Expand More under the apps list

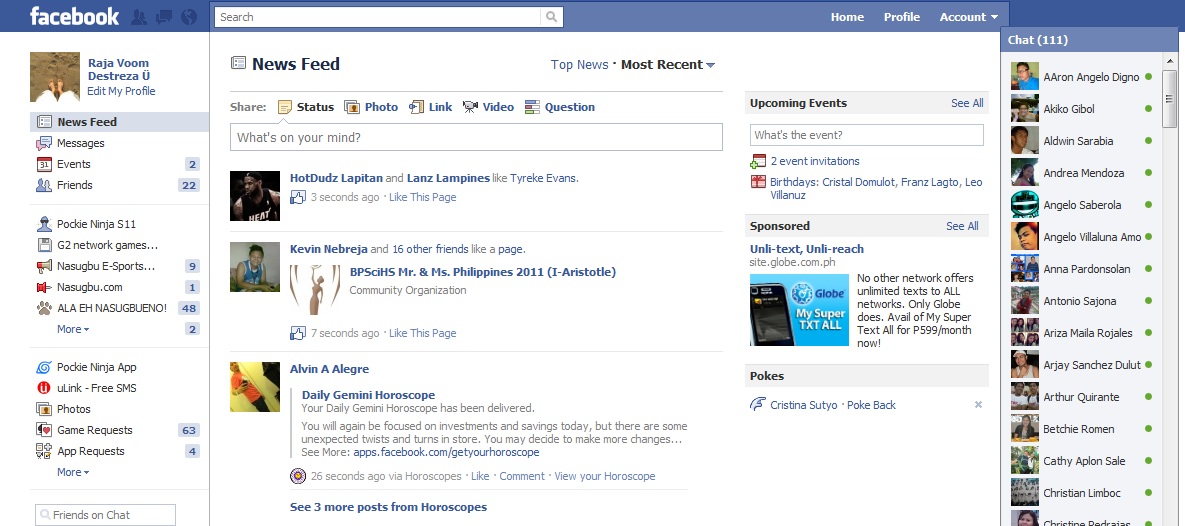73,472
